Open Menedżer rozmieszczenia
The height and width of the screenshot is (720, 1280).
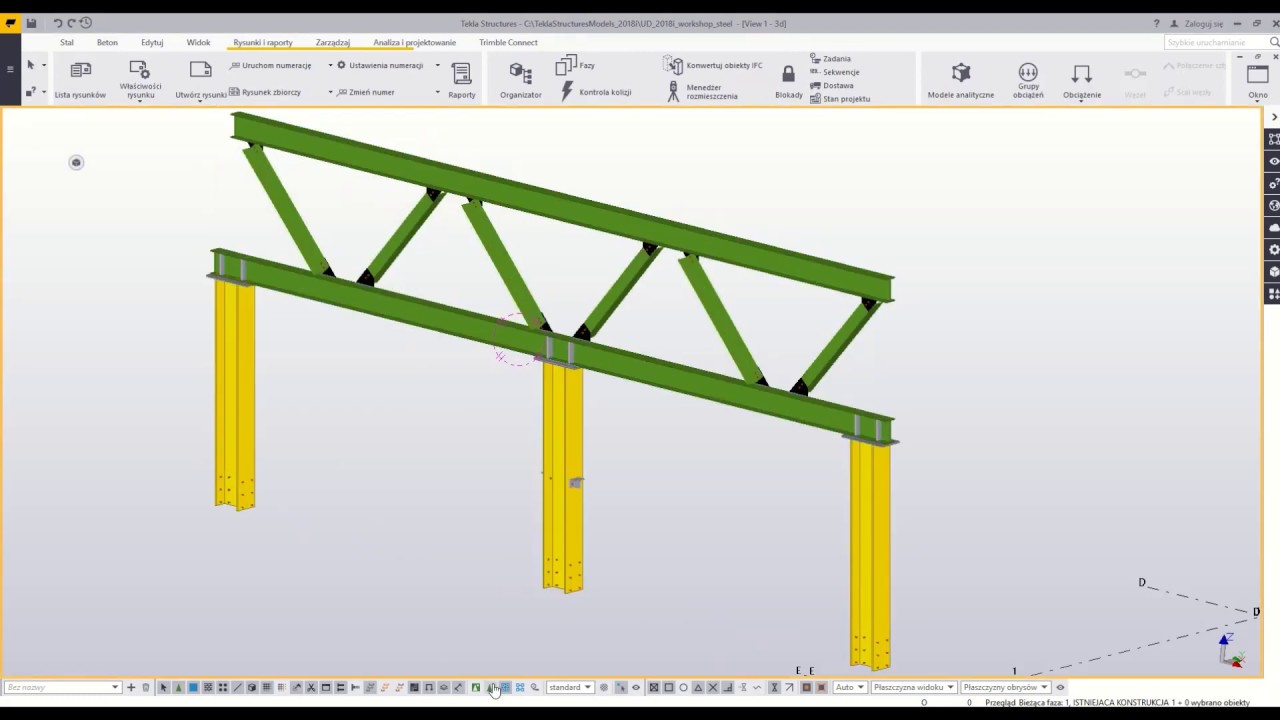coord(703,92)
